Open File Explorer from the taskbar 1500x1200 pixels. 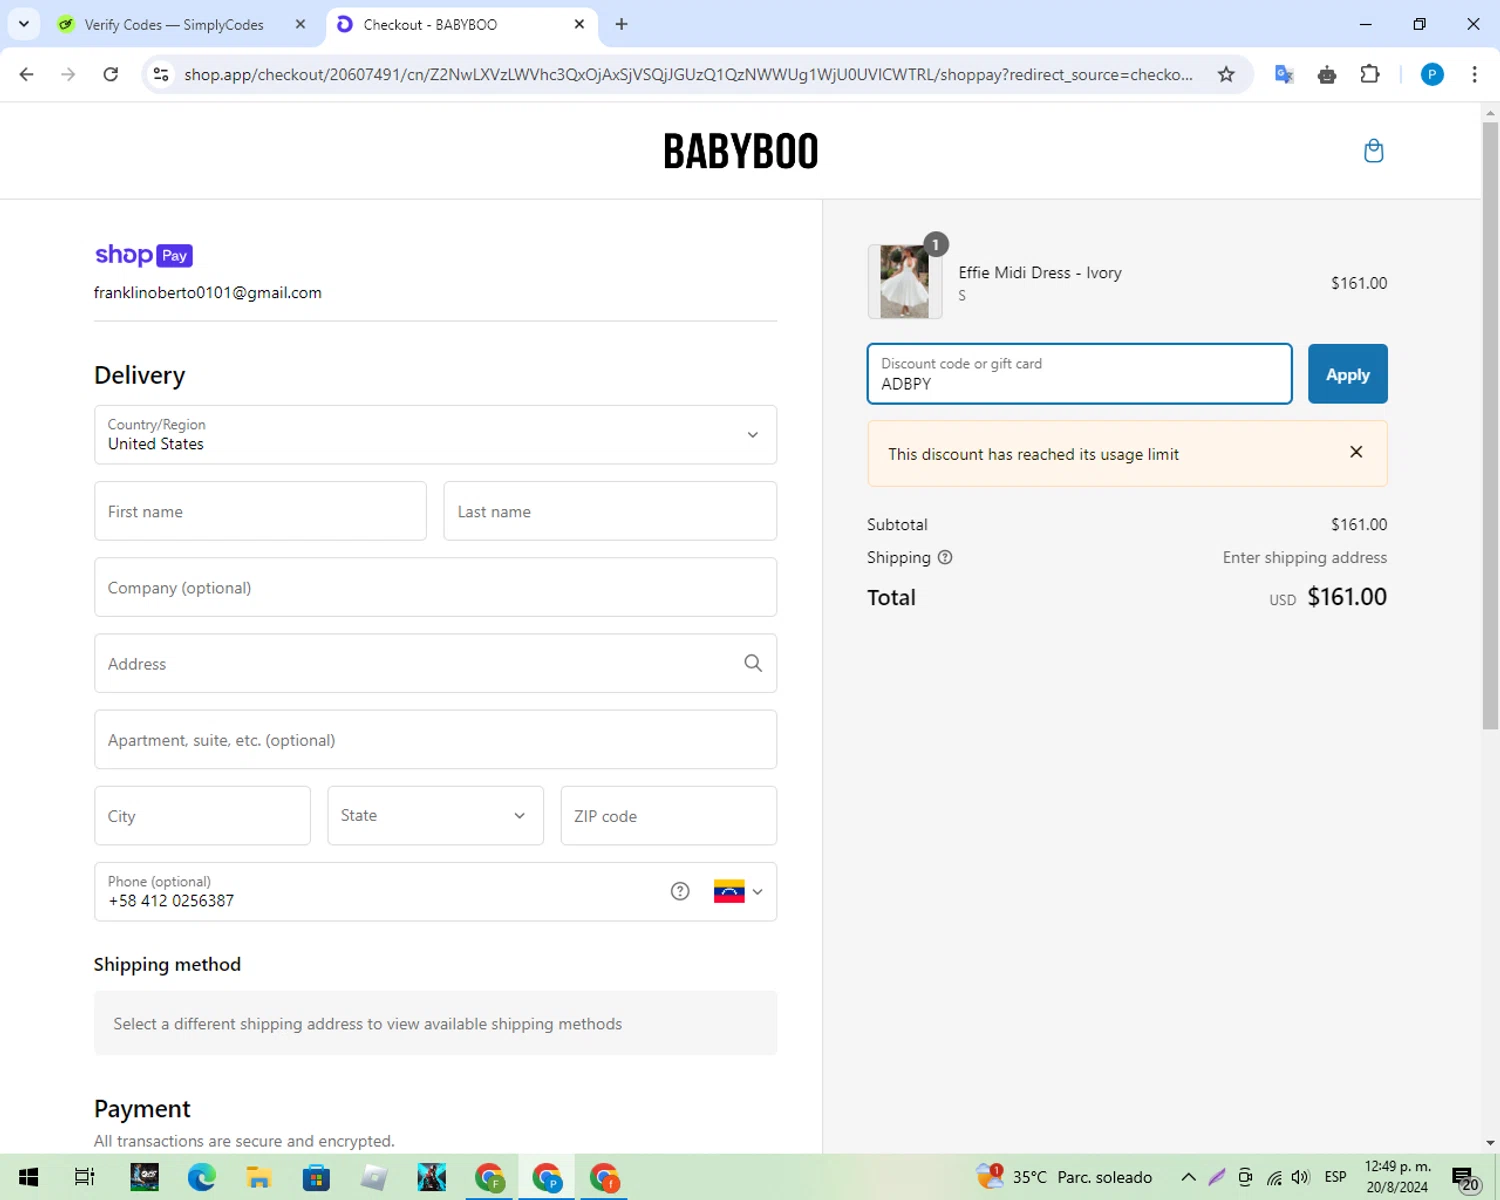[259, 1177]
